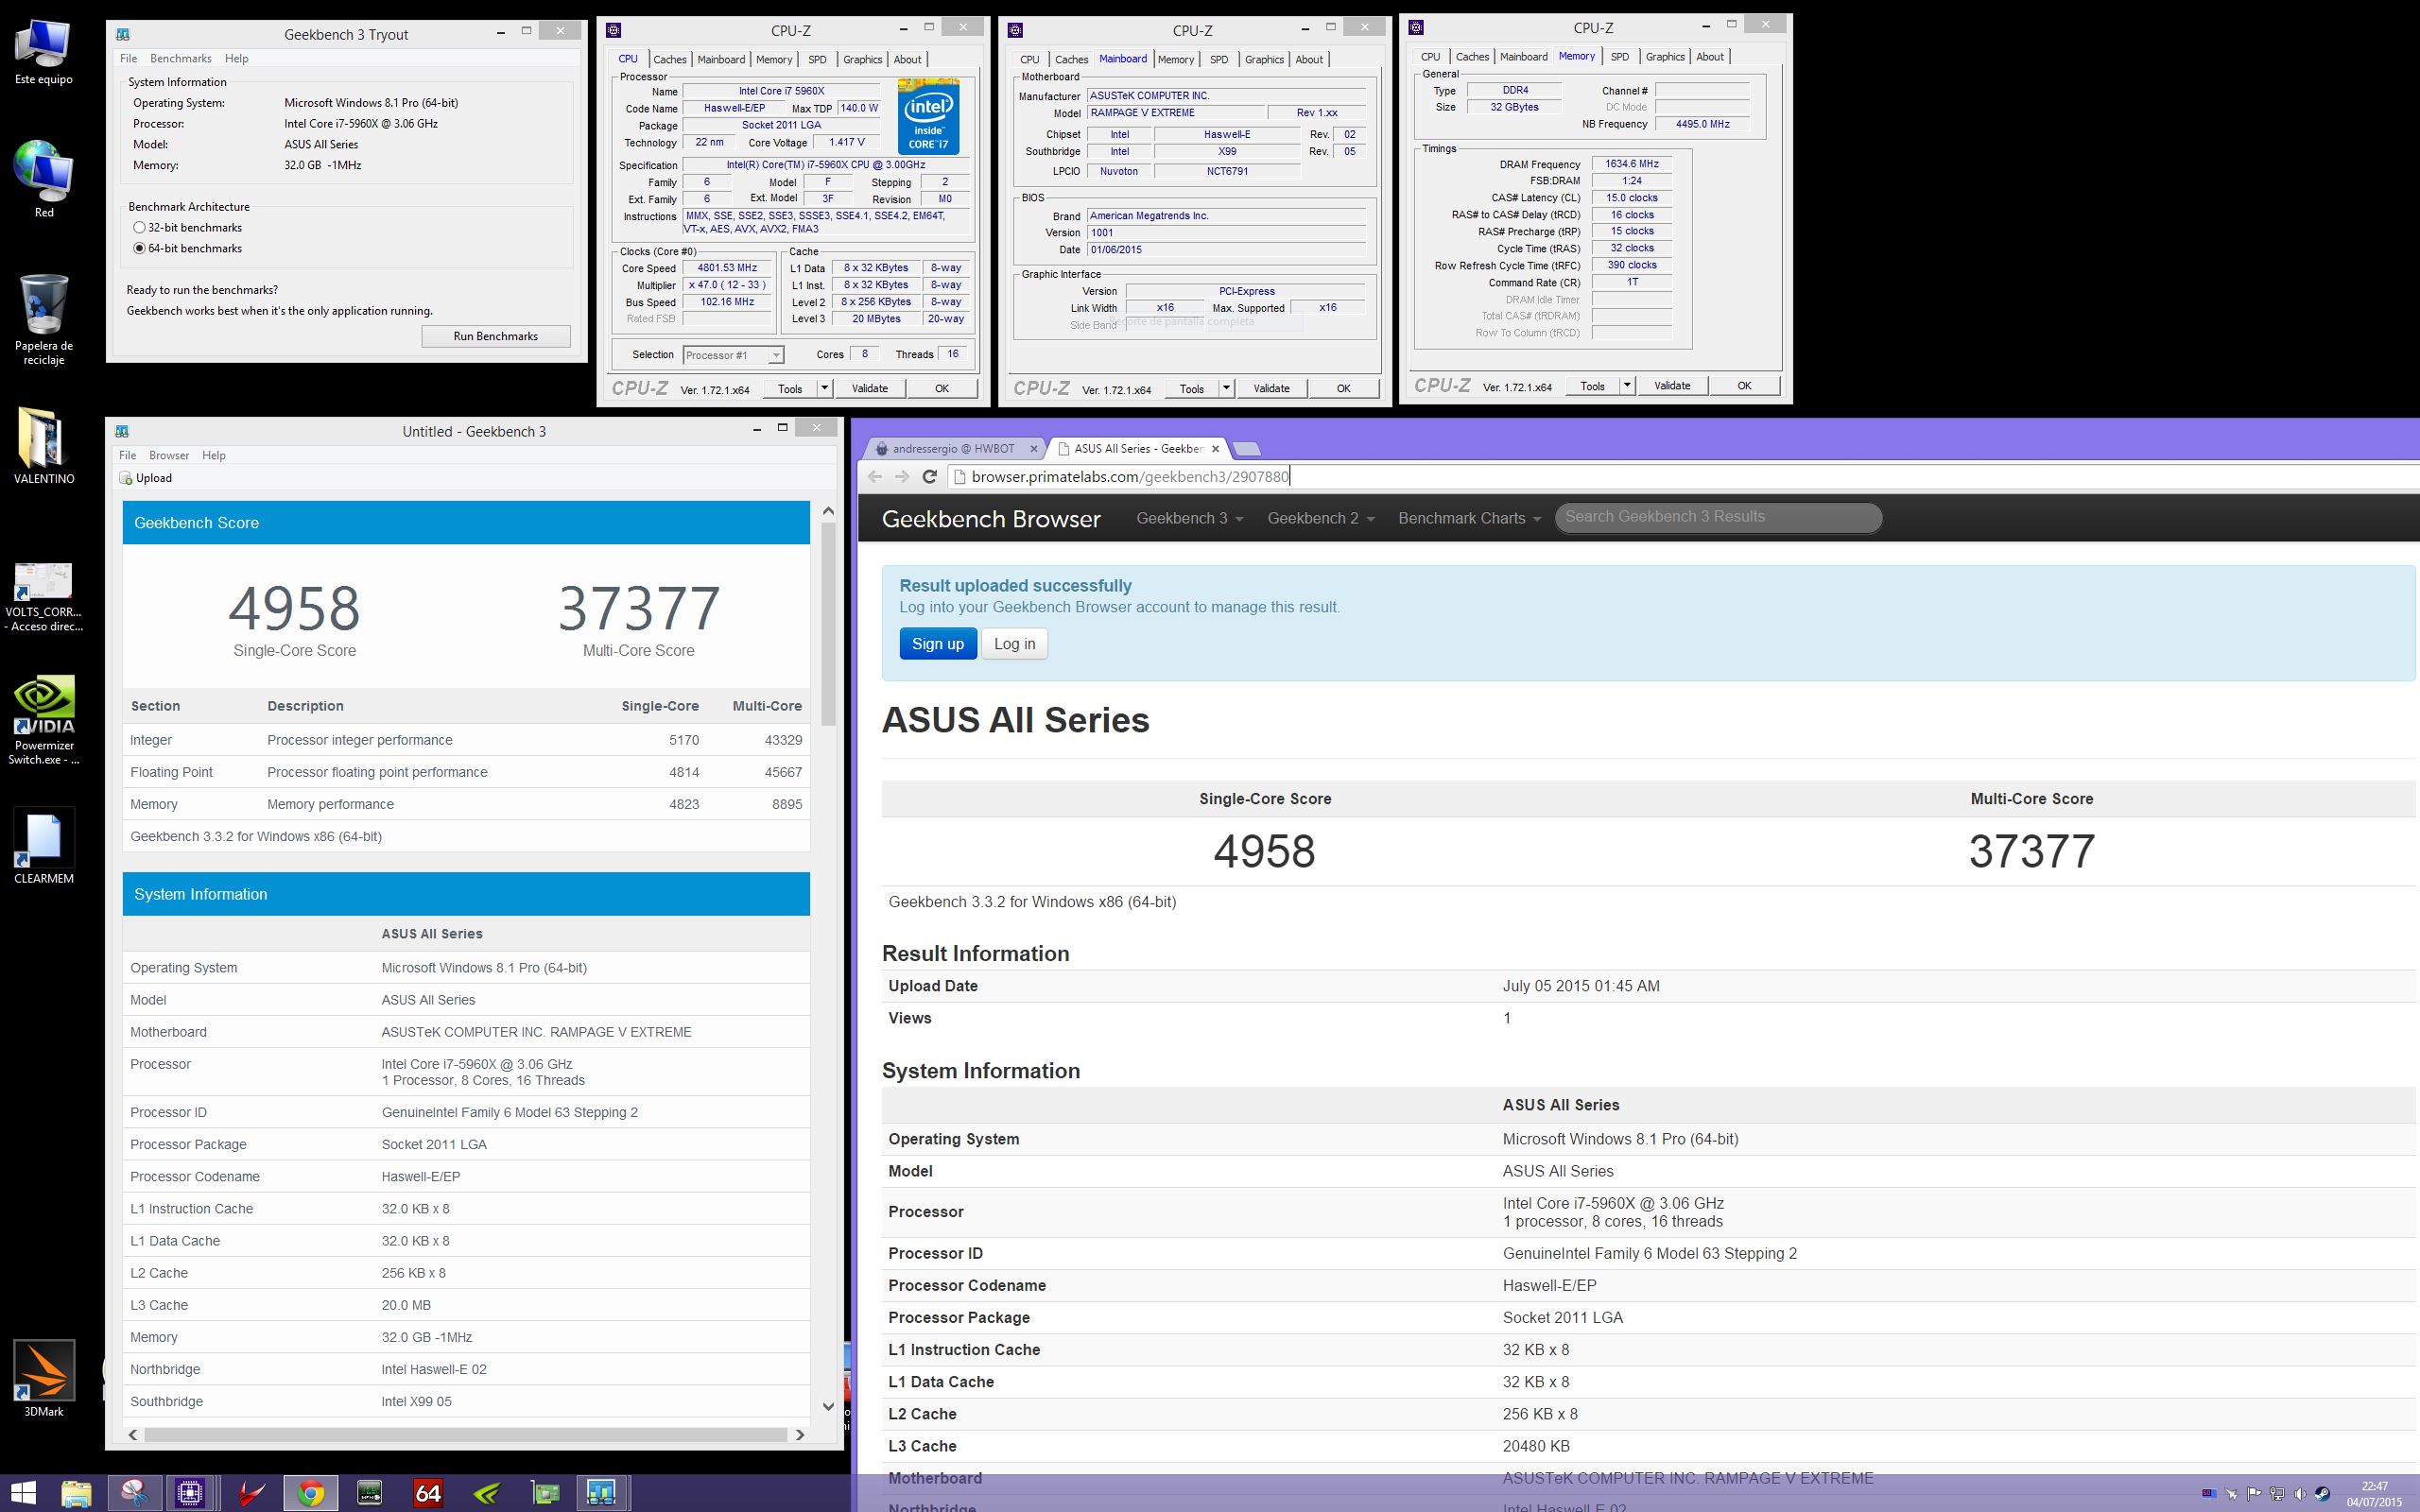Open the Este equipo desktop icon

click(43, 50)
